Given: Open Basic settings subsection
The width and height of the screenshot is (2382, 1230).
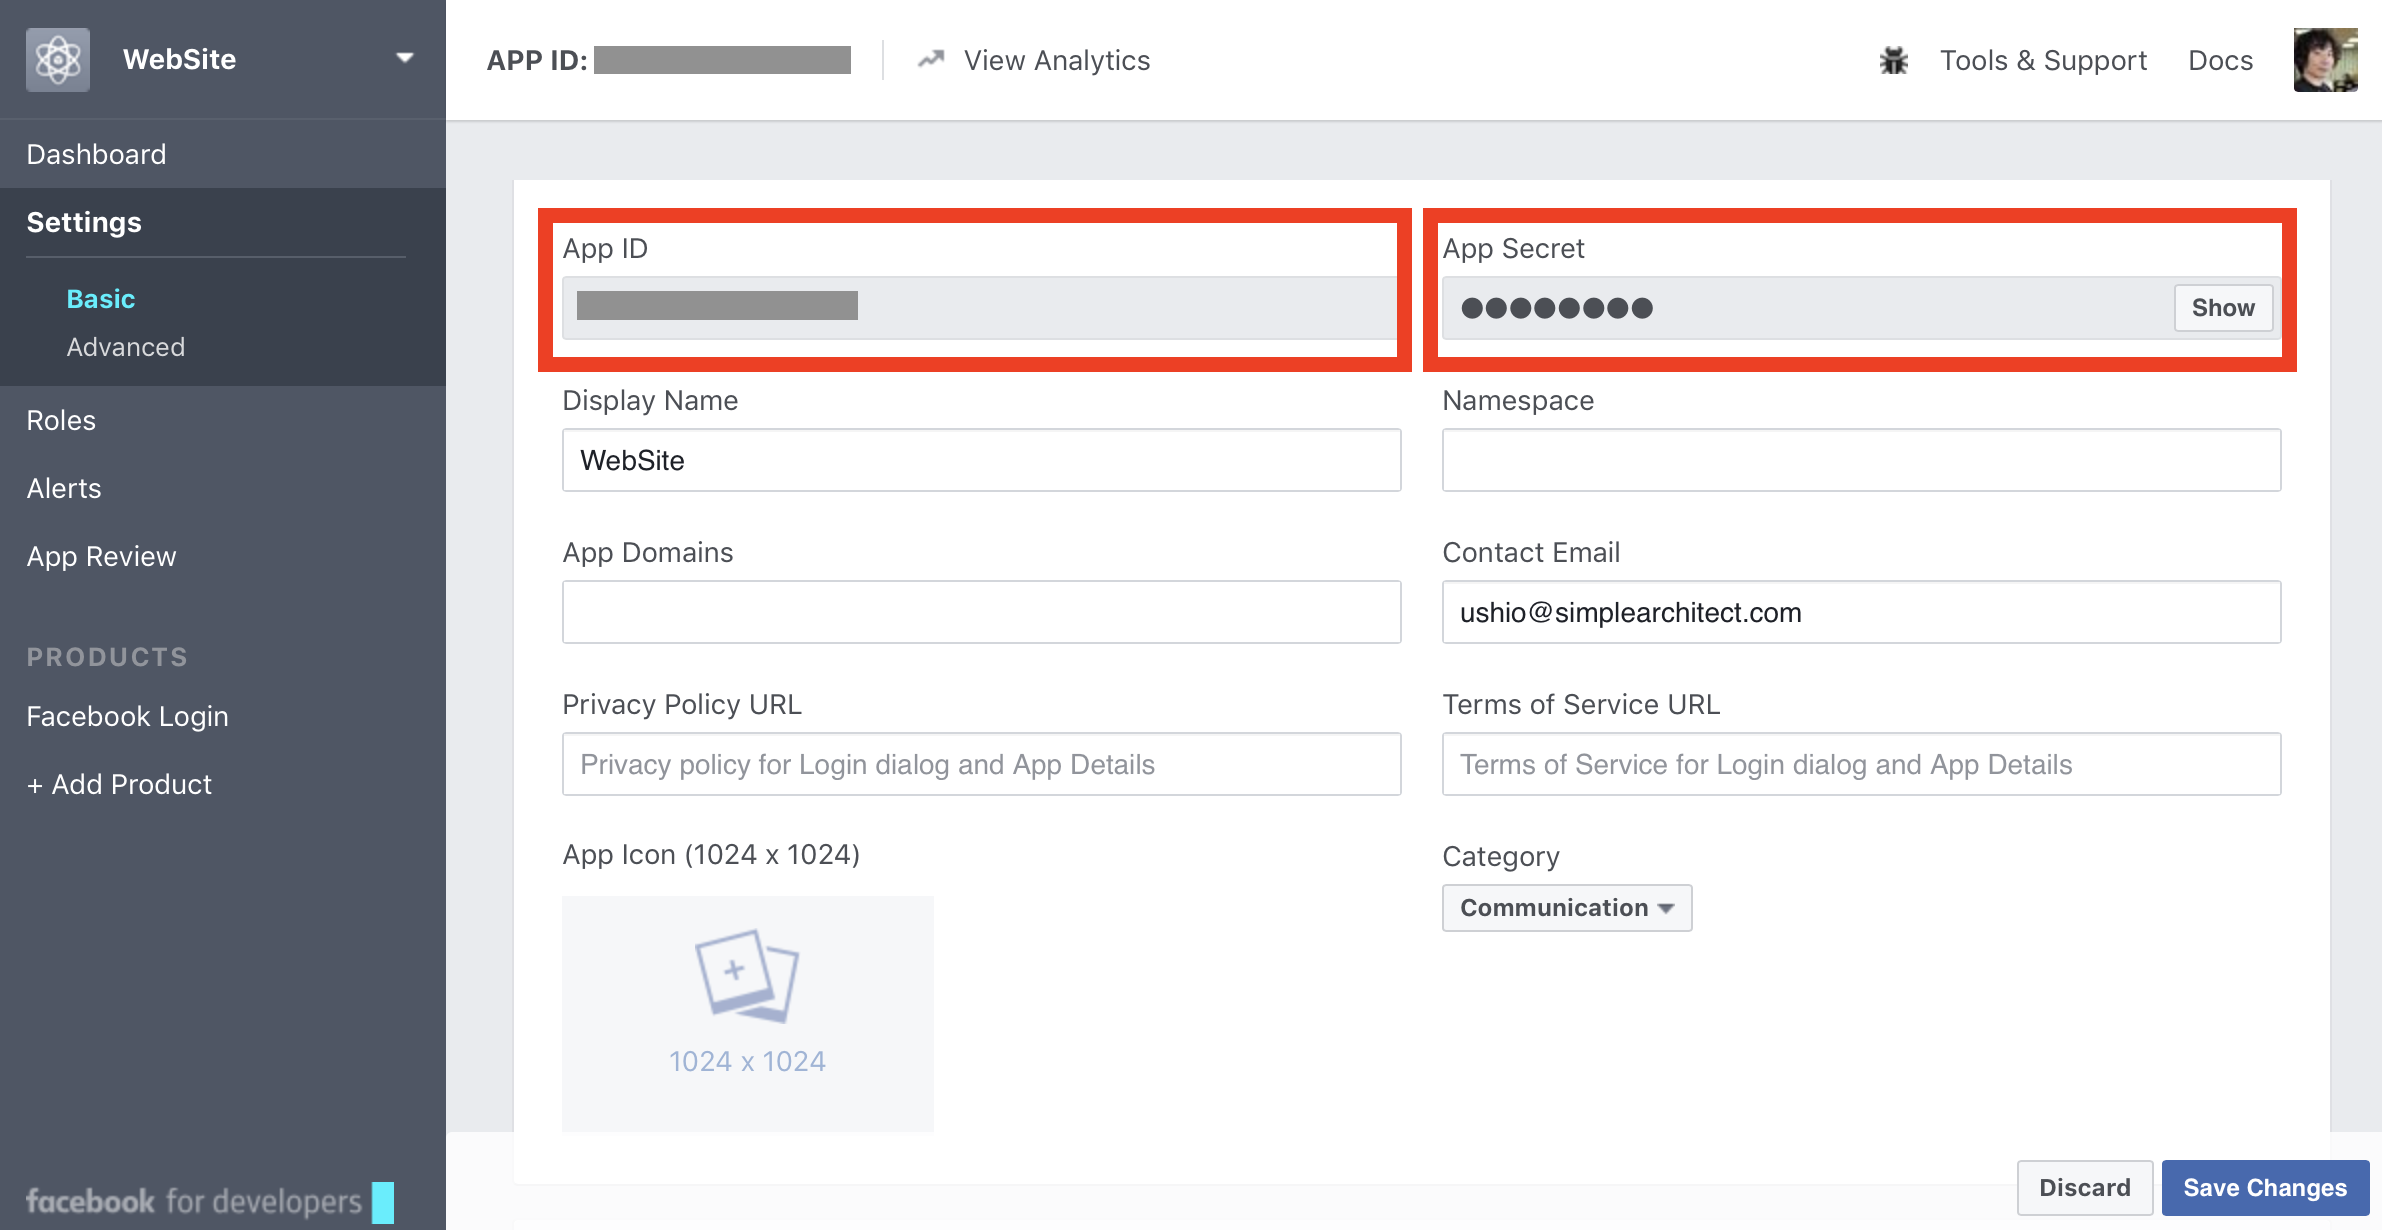Looking at the screenshot, I should click(101, 299).
